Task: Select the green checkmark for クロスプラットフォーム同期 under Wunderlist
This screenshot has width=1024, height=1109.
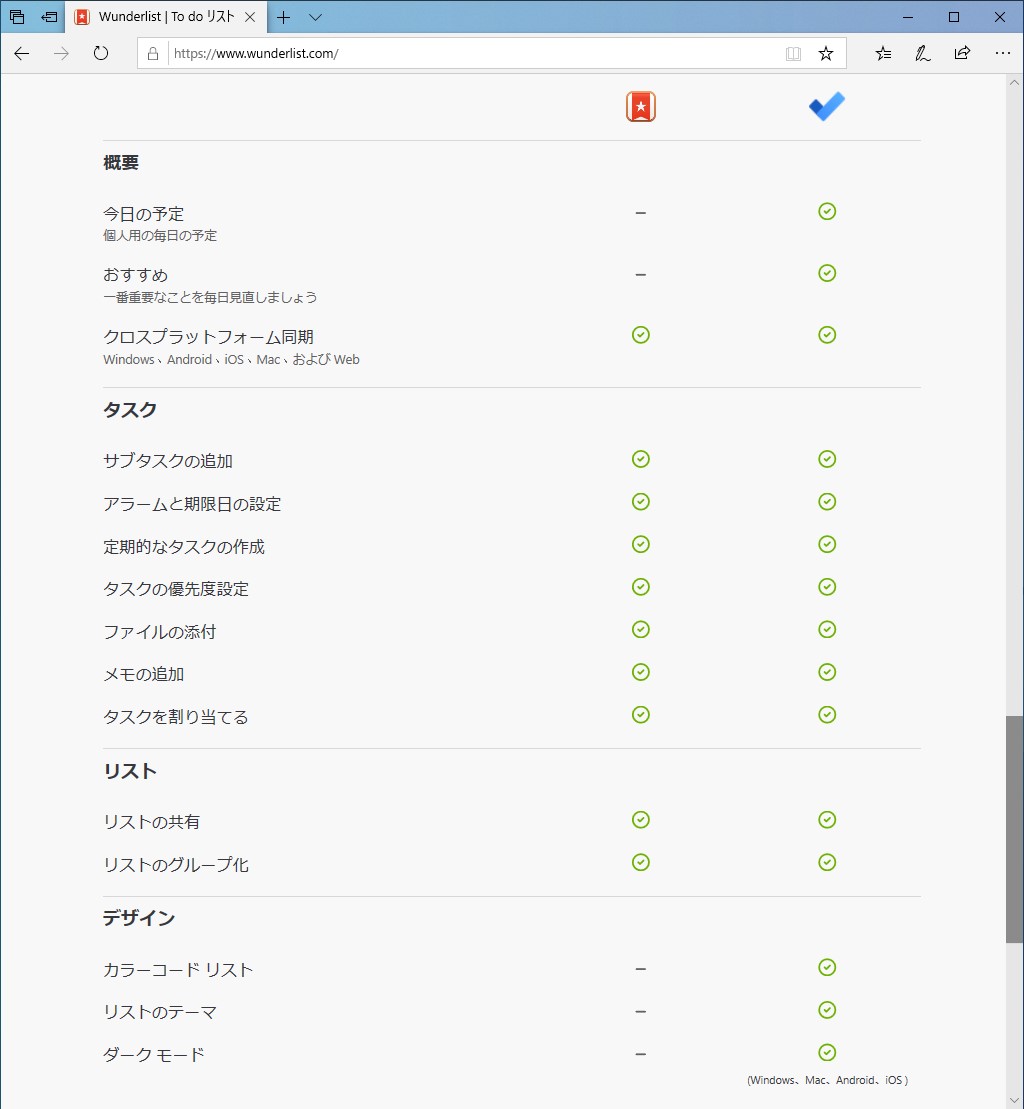Action: pyautogui.click(x=640, y=335)
